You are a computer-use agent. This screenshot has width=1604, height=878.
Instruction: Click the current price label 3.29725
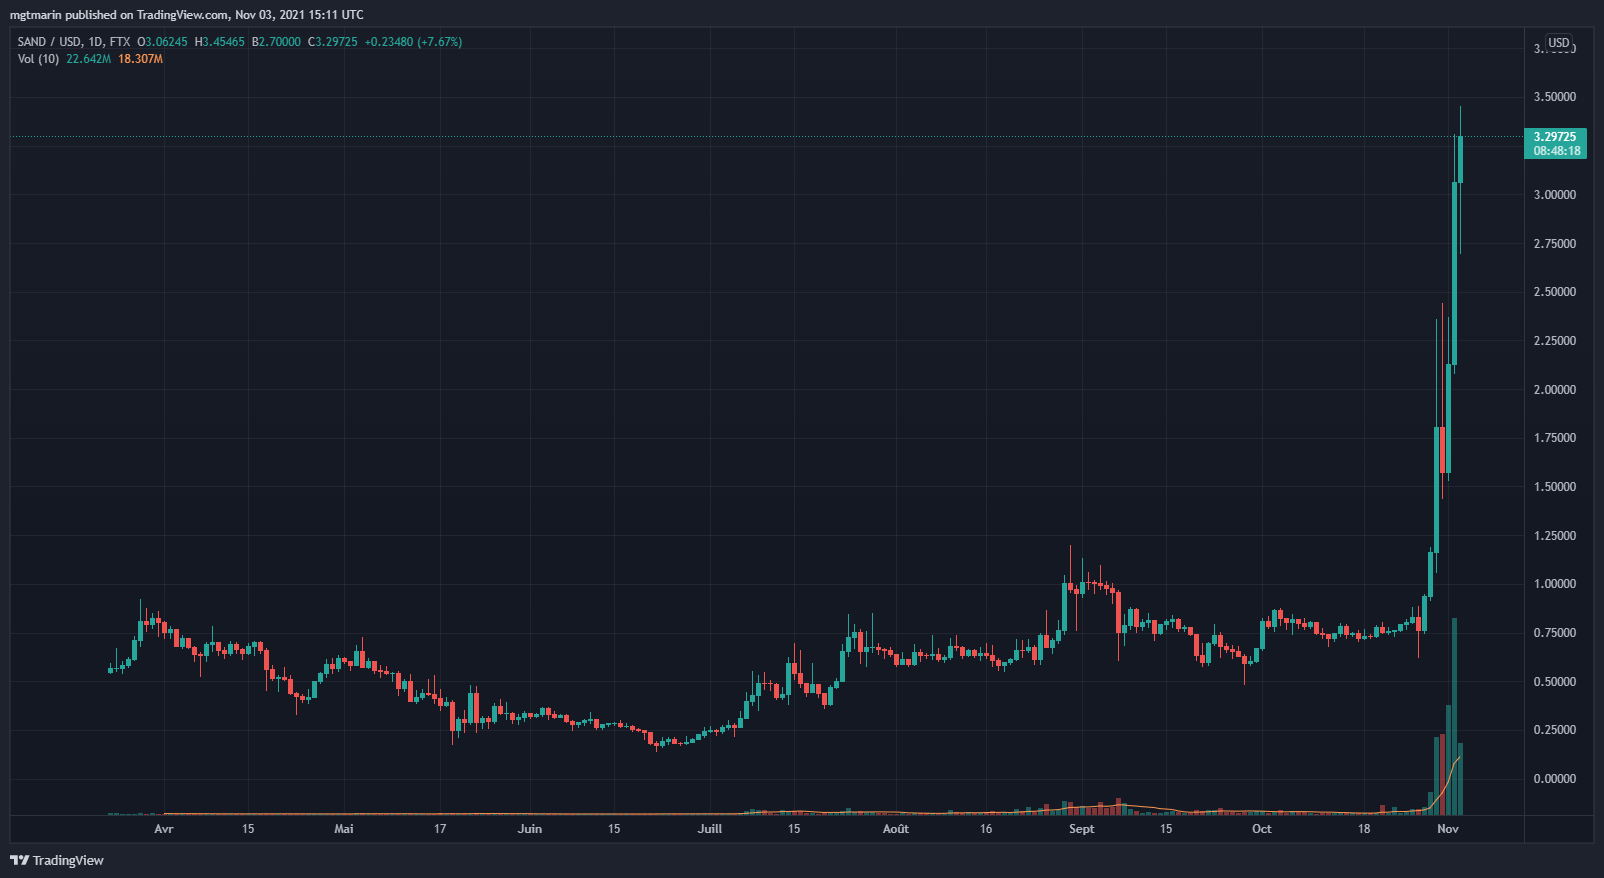(1554, 137)
